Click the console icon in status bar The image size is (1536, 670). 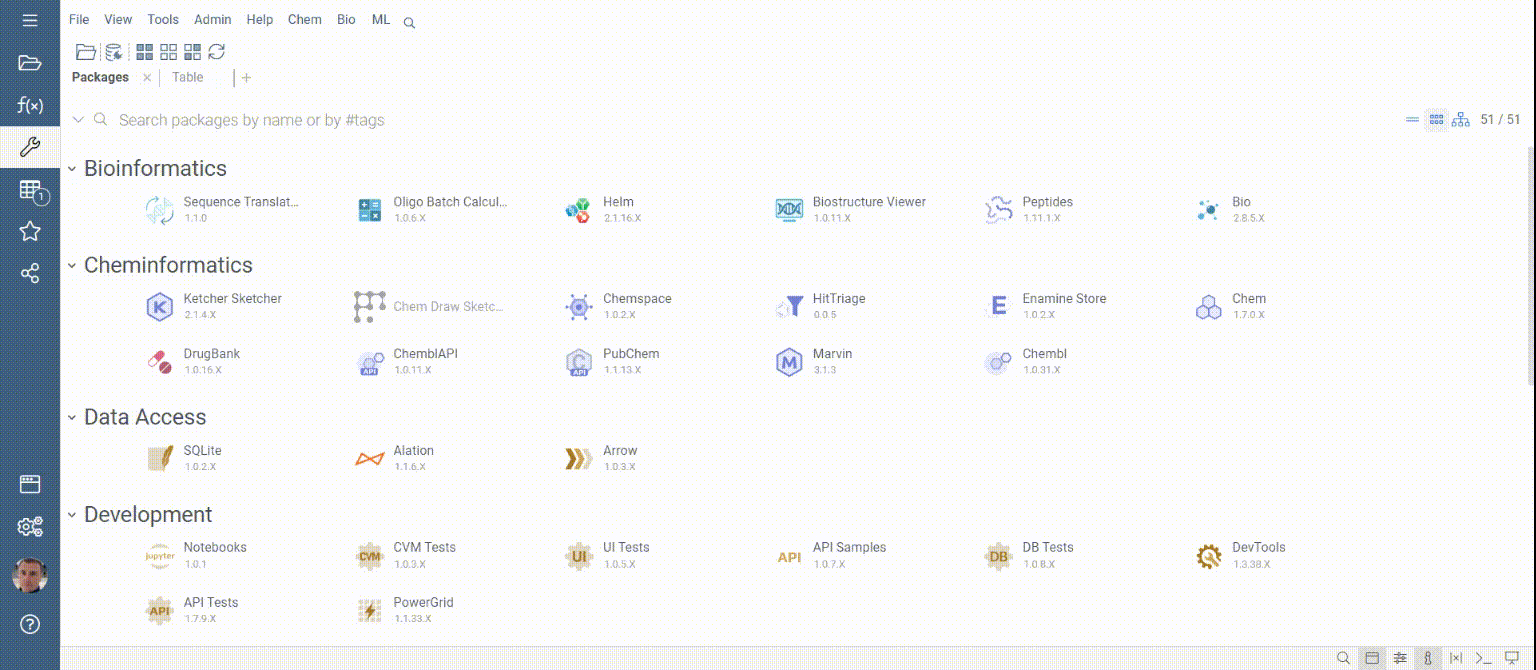(x=1484, y=658)
